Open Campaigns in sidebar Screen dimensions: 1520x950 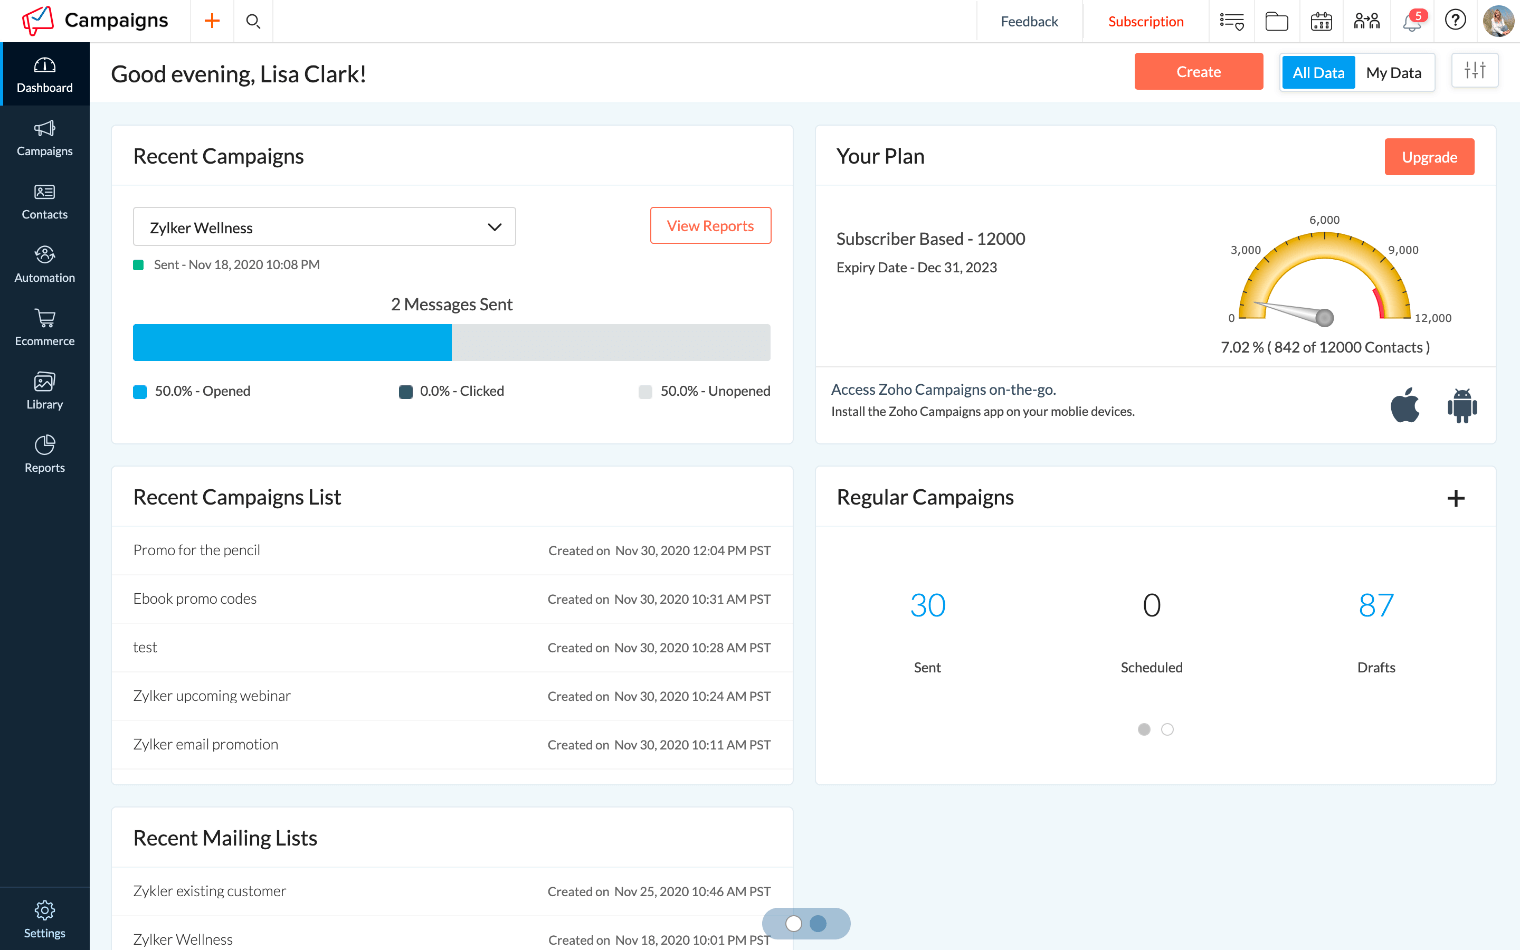point(45,138)
